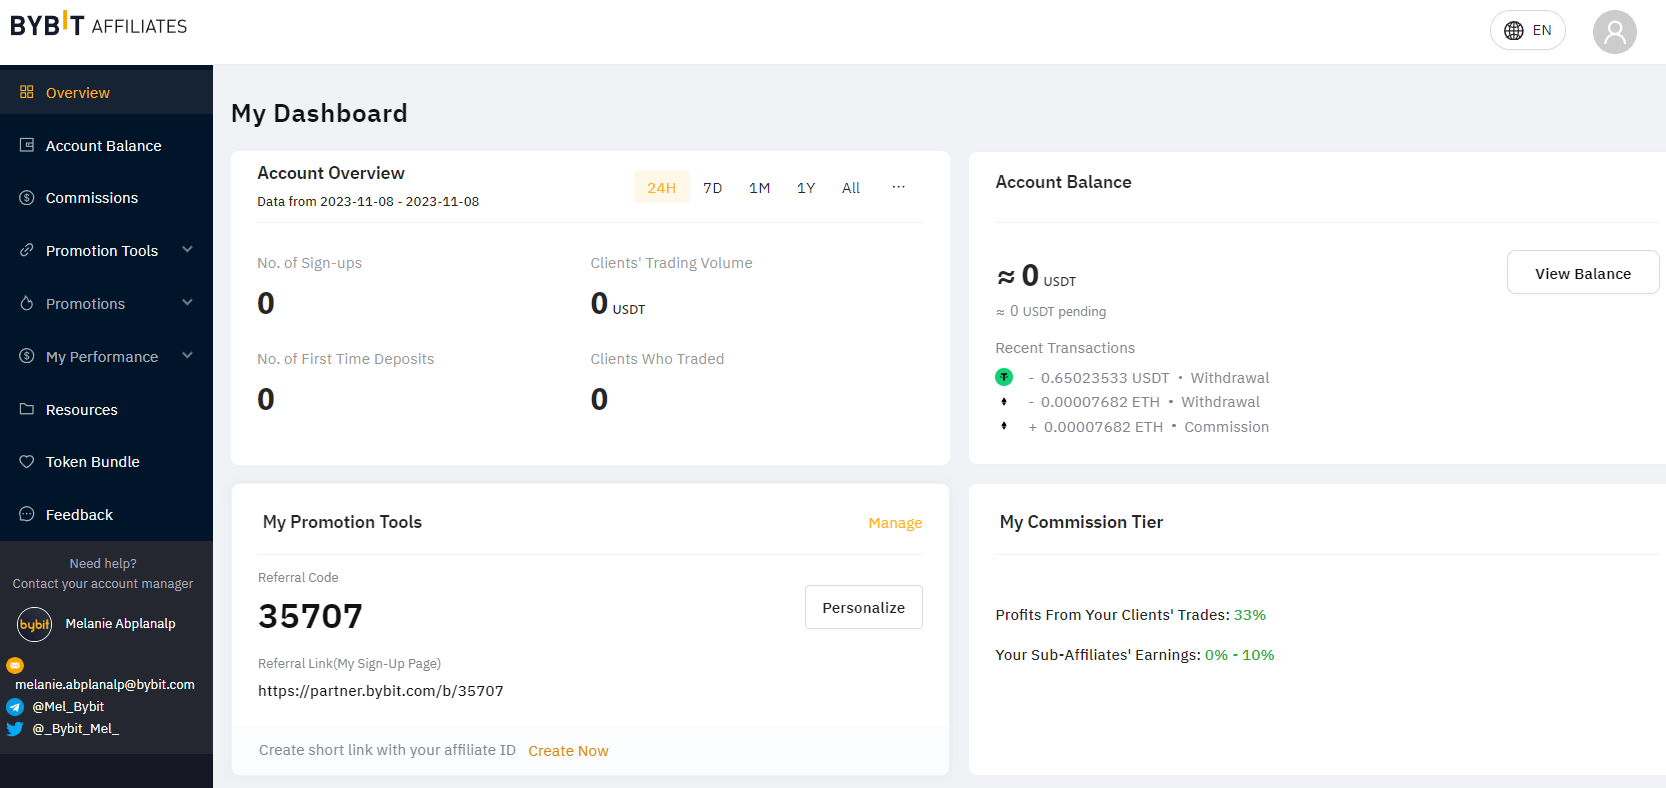Expand the Promotions submenu chevron
The image size is (1666, 788).
[x=187, y=303]
